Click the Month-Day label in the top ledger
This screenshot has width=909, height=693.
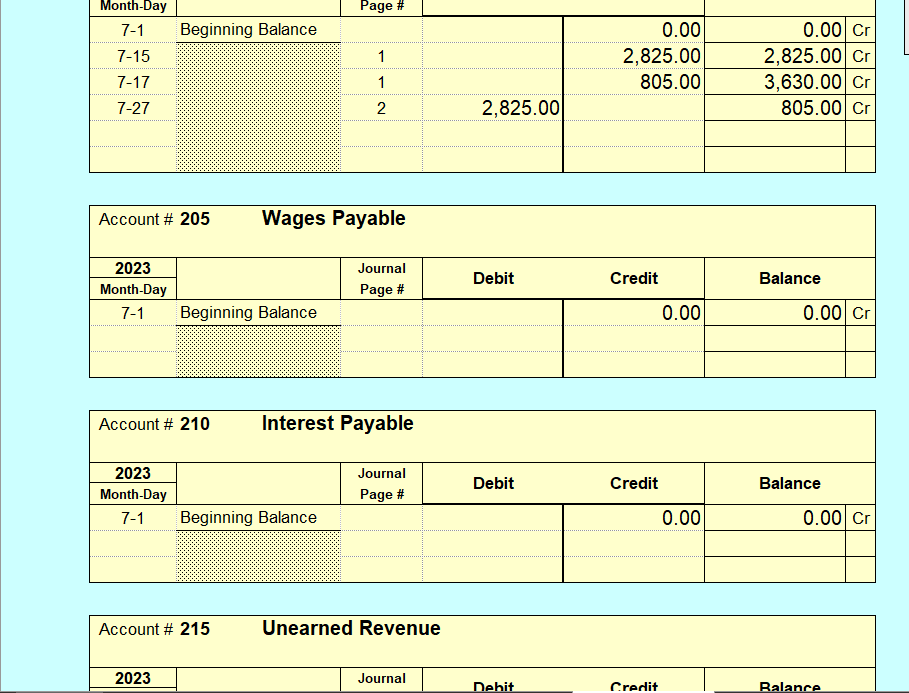(132, 7)
